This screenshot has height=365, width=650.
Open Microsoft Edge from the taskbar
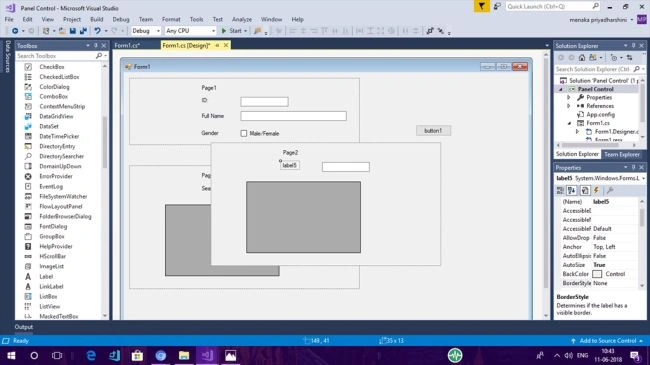tap(91, 355)
